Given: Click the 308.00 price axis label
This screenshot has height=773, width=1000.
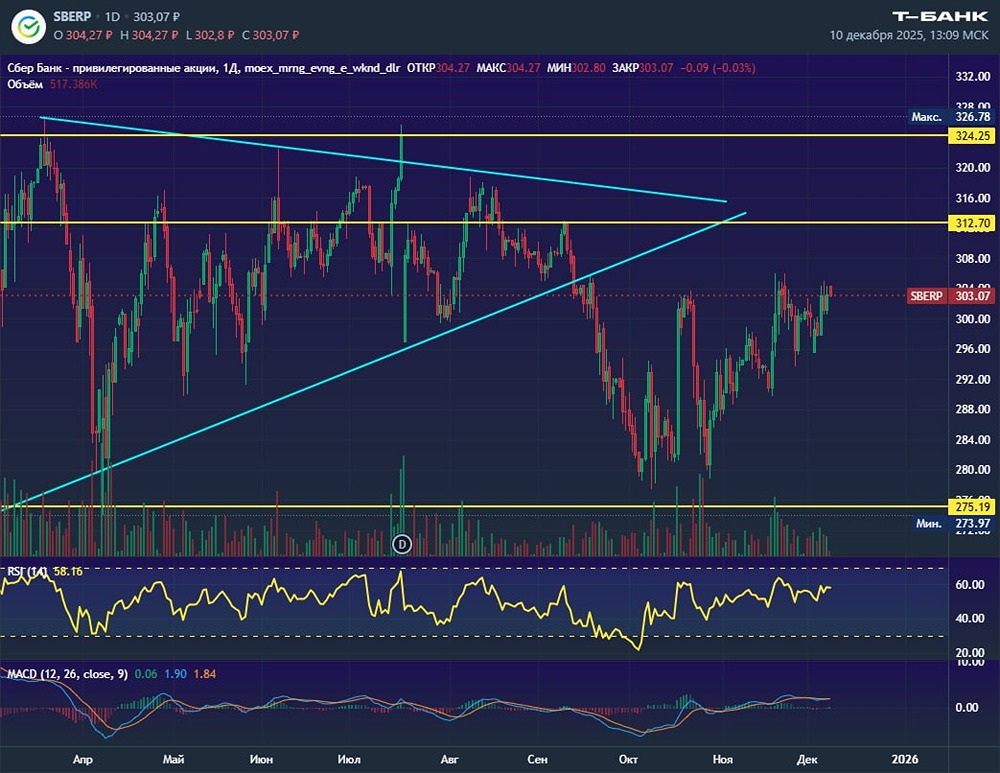Looking at the screenshot, I should click(x=973, y=259).
